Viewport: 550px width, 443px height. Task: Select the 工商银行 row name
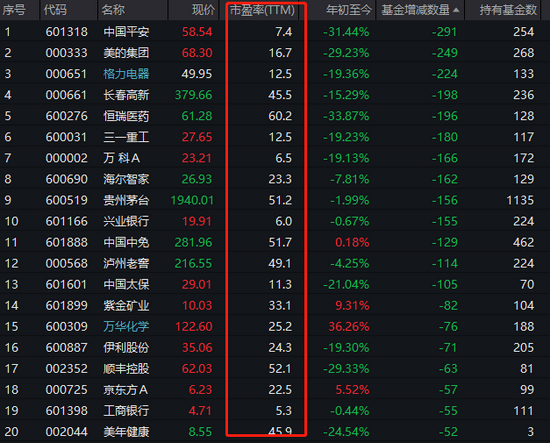126,411
